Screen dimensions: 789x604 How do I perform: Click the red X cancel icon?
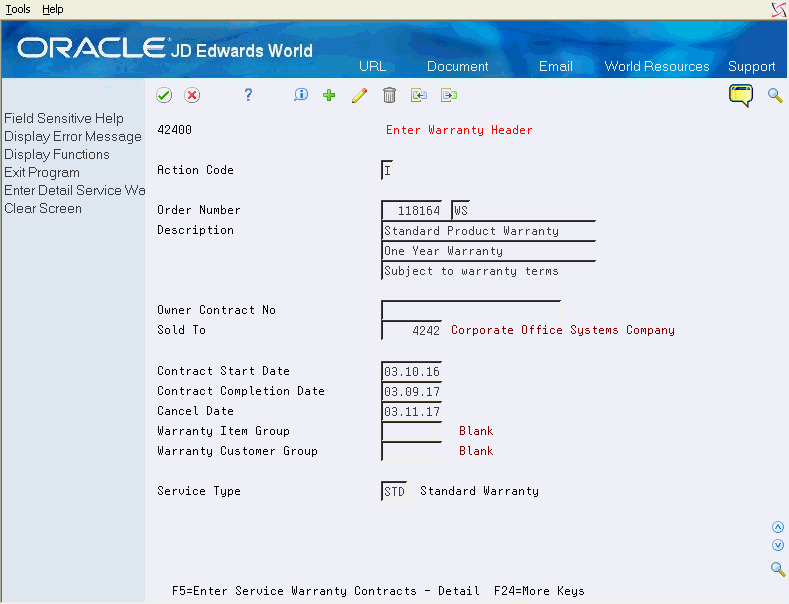(x=192, y=95)
